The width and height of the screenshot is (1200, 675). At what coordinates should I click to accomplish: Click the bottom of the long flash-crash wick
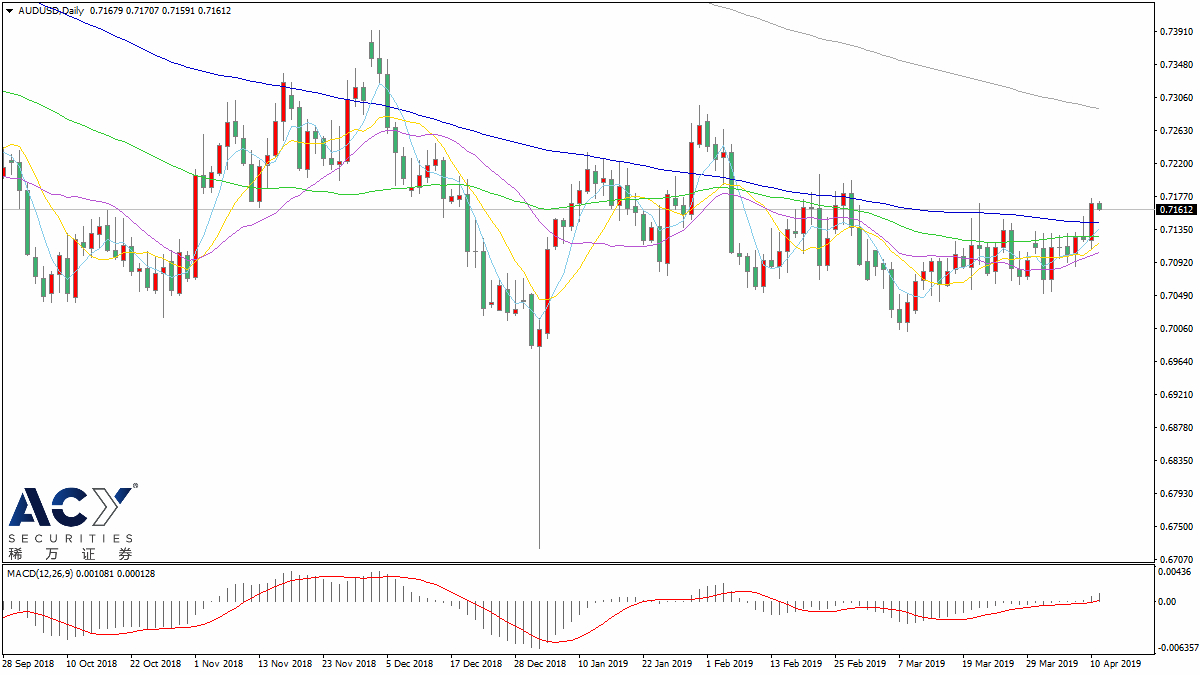pos(540,546)
